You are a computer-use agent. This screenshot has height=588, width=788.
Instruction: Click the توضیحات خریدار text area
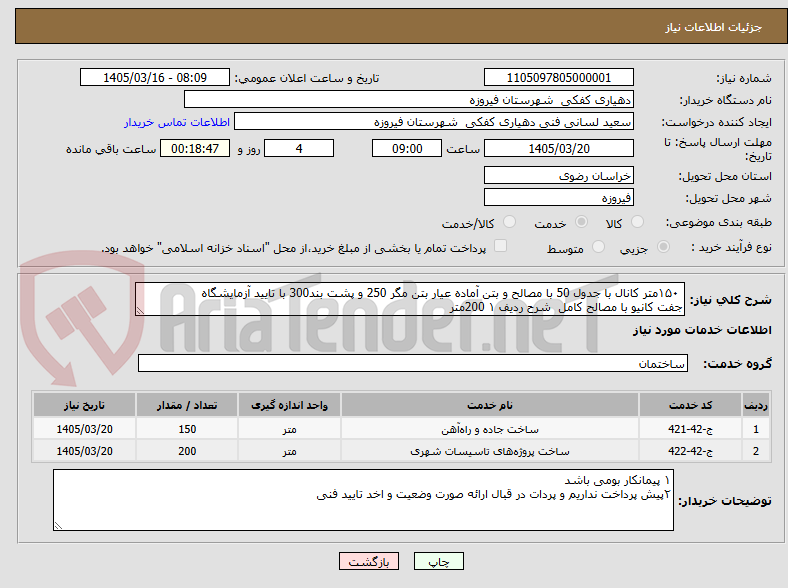[x=363, y=500]
